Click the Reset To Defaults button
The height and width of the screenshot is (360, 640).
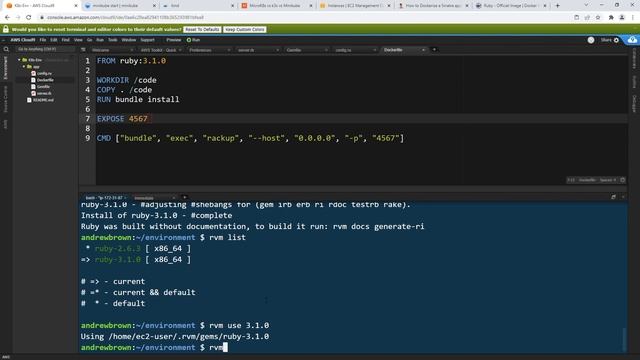[202, 29]
